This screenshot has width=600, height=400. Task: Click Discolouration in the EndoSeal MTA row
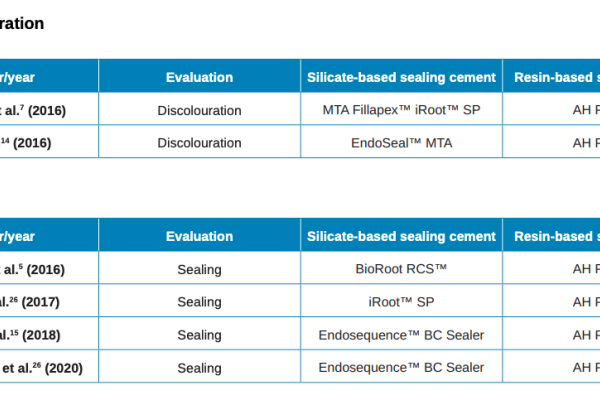click(x=199, y=143)
